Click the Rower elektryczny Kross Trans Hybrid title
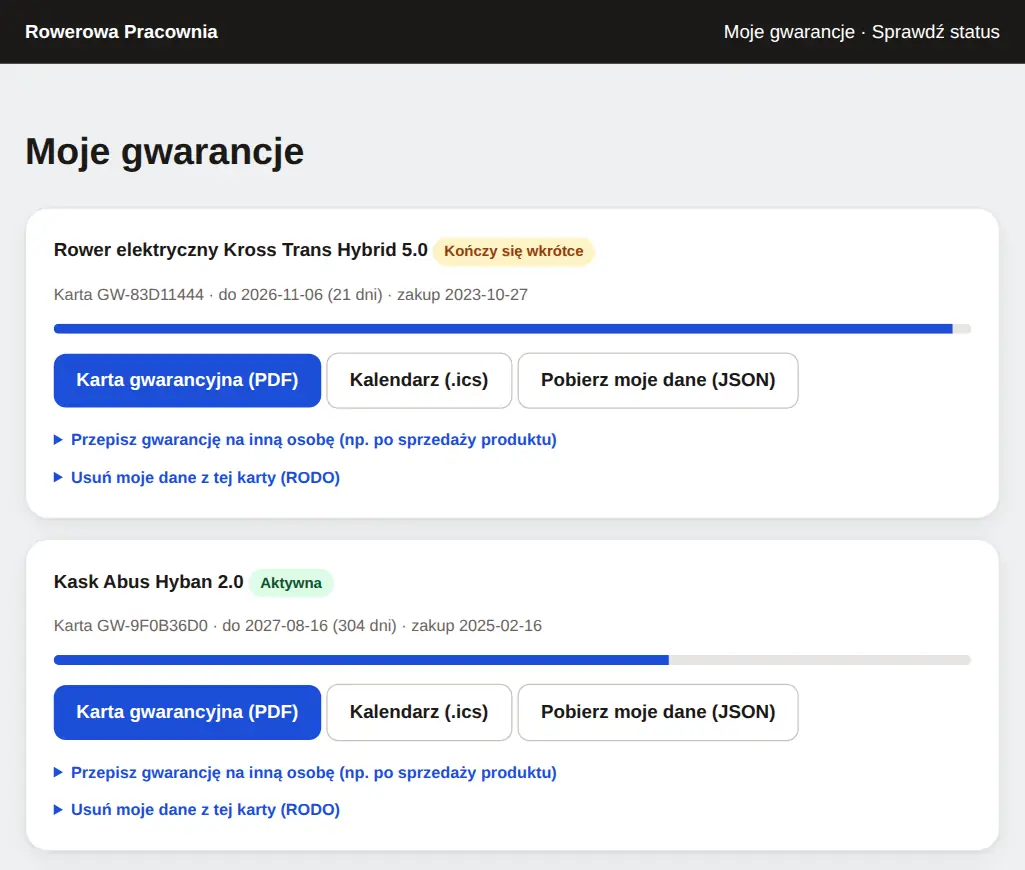 (x=241, y=250)
